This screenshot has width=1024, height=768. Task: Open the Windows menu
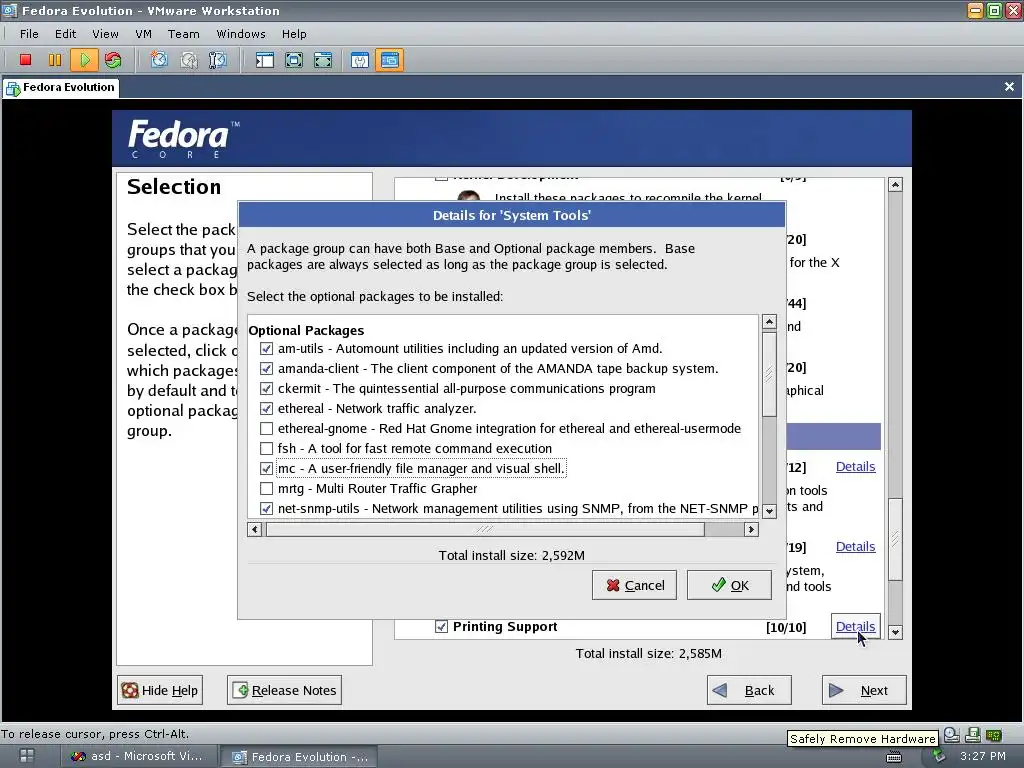241,34
